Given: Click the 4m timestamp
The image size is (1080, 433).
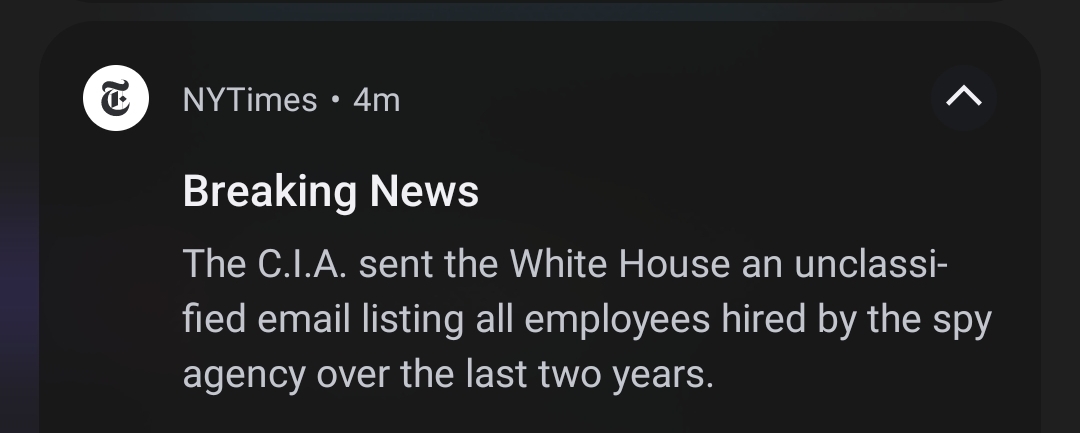Looking at the screenshot, I should pyautogui.click(x=376, y=101).
